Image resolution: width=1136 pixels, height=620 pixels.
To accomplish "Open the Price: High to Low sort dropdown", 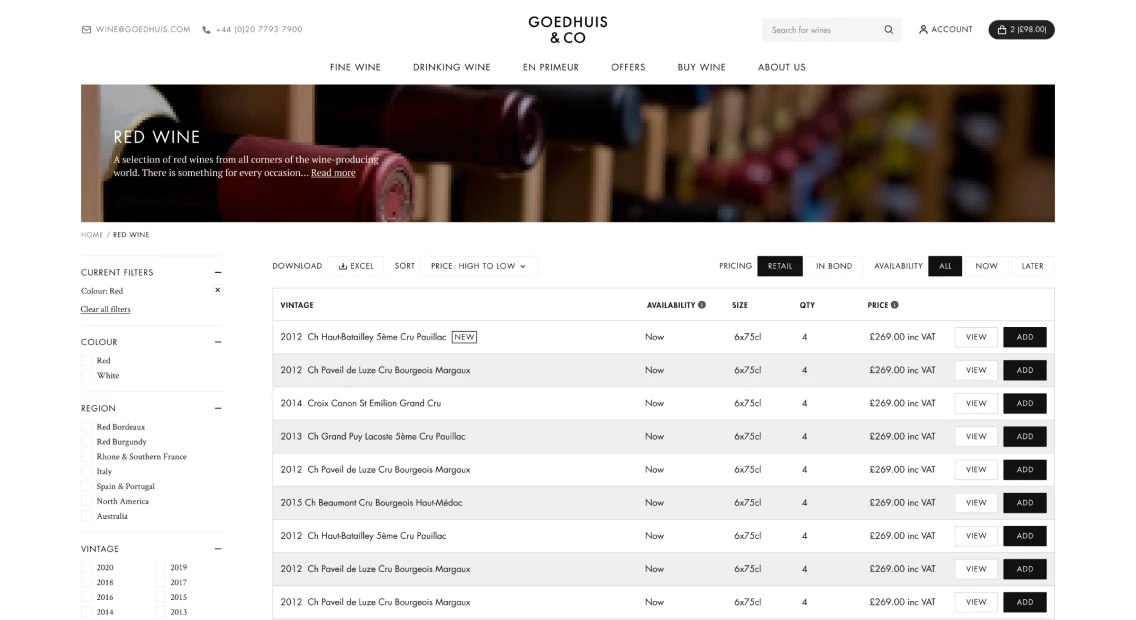I will [x=478, y=266].
